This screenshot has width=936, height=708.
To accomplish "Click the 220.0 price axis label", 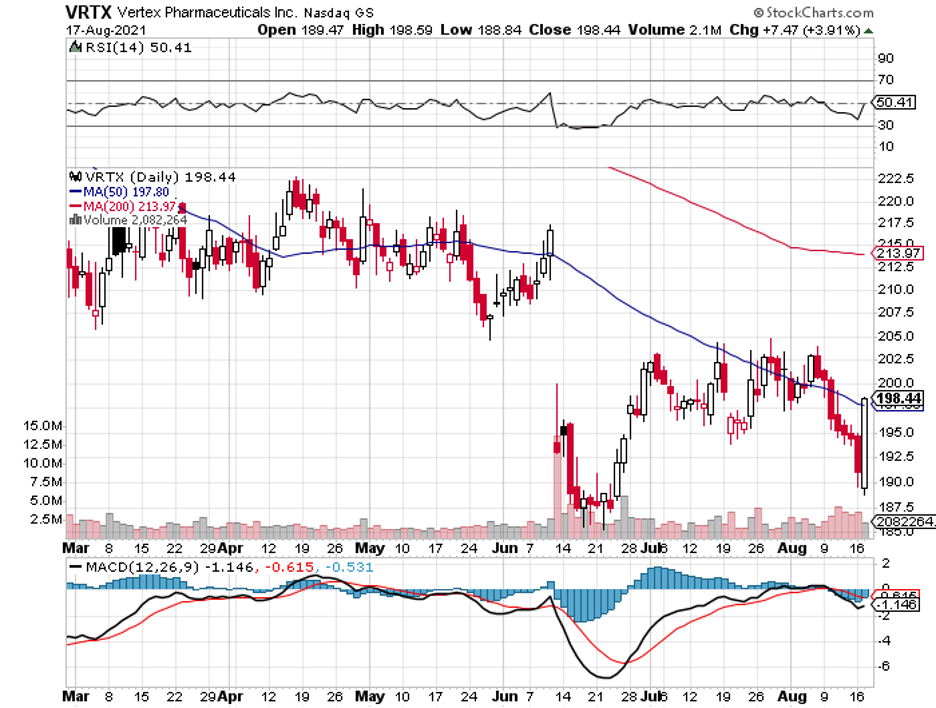I will [x=896, y=201].
